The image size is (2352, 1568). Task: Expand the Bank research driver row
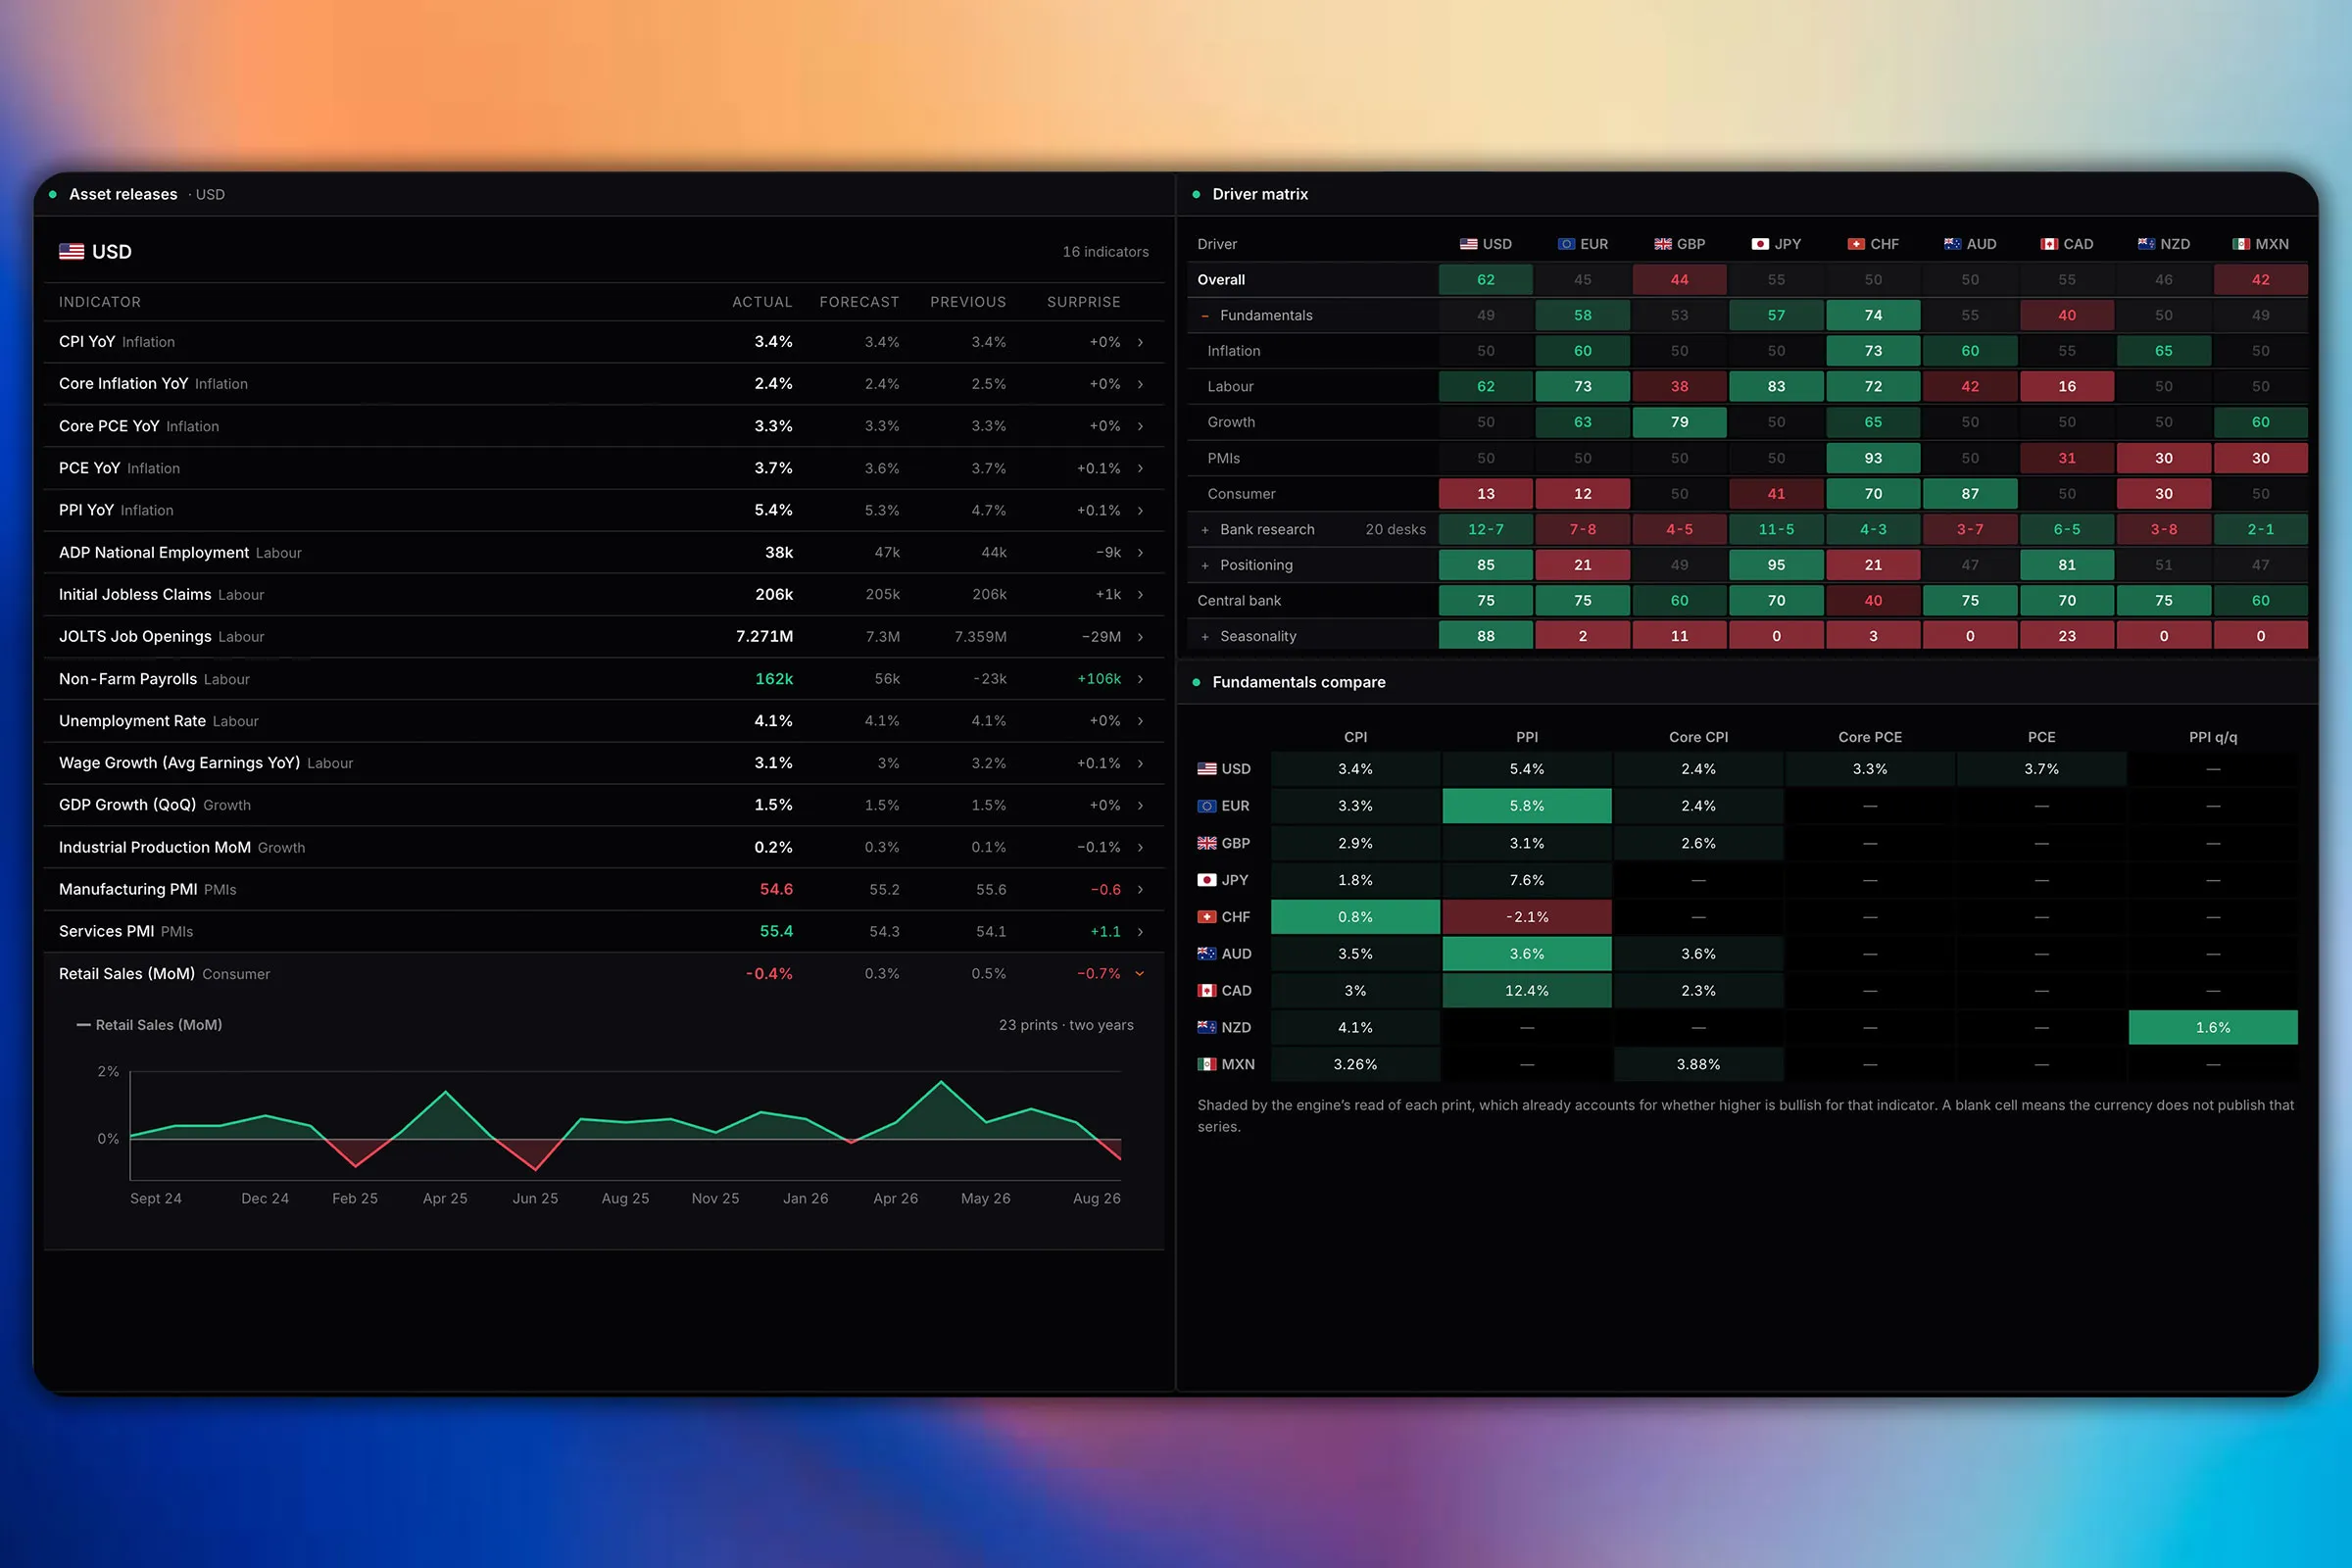coord(1205,530)
